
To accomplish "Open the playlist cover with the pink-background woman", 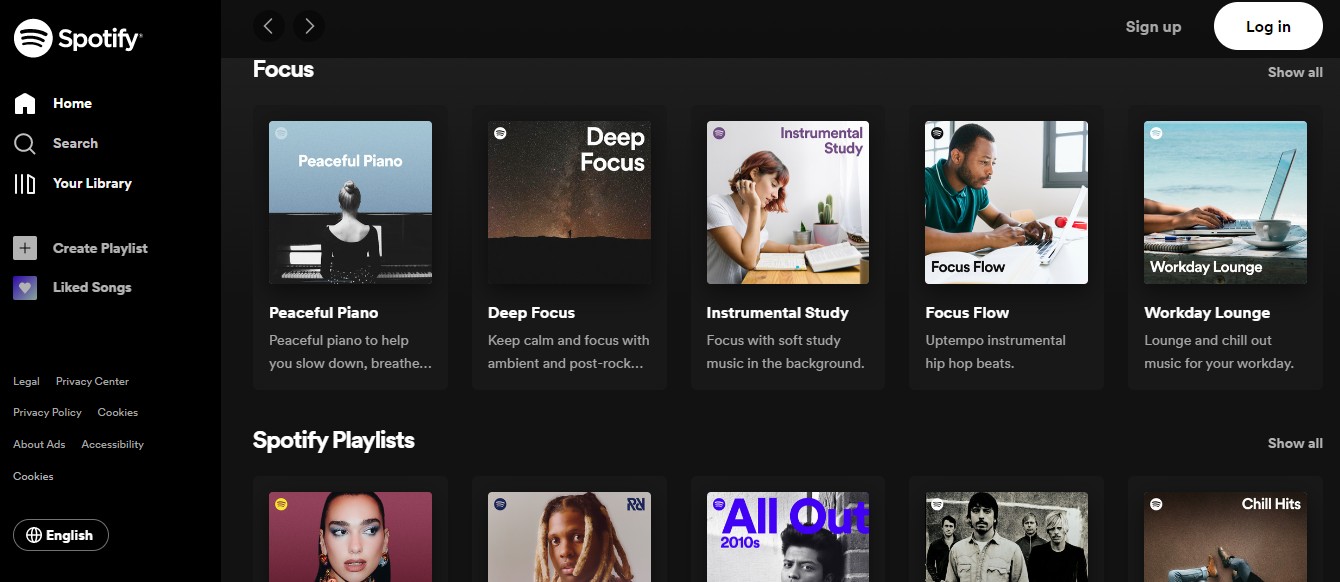I will pyautogui.click(x=350, y=537).
